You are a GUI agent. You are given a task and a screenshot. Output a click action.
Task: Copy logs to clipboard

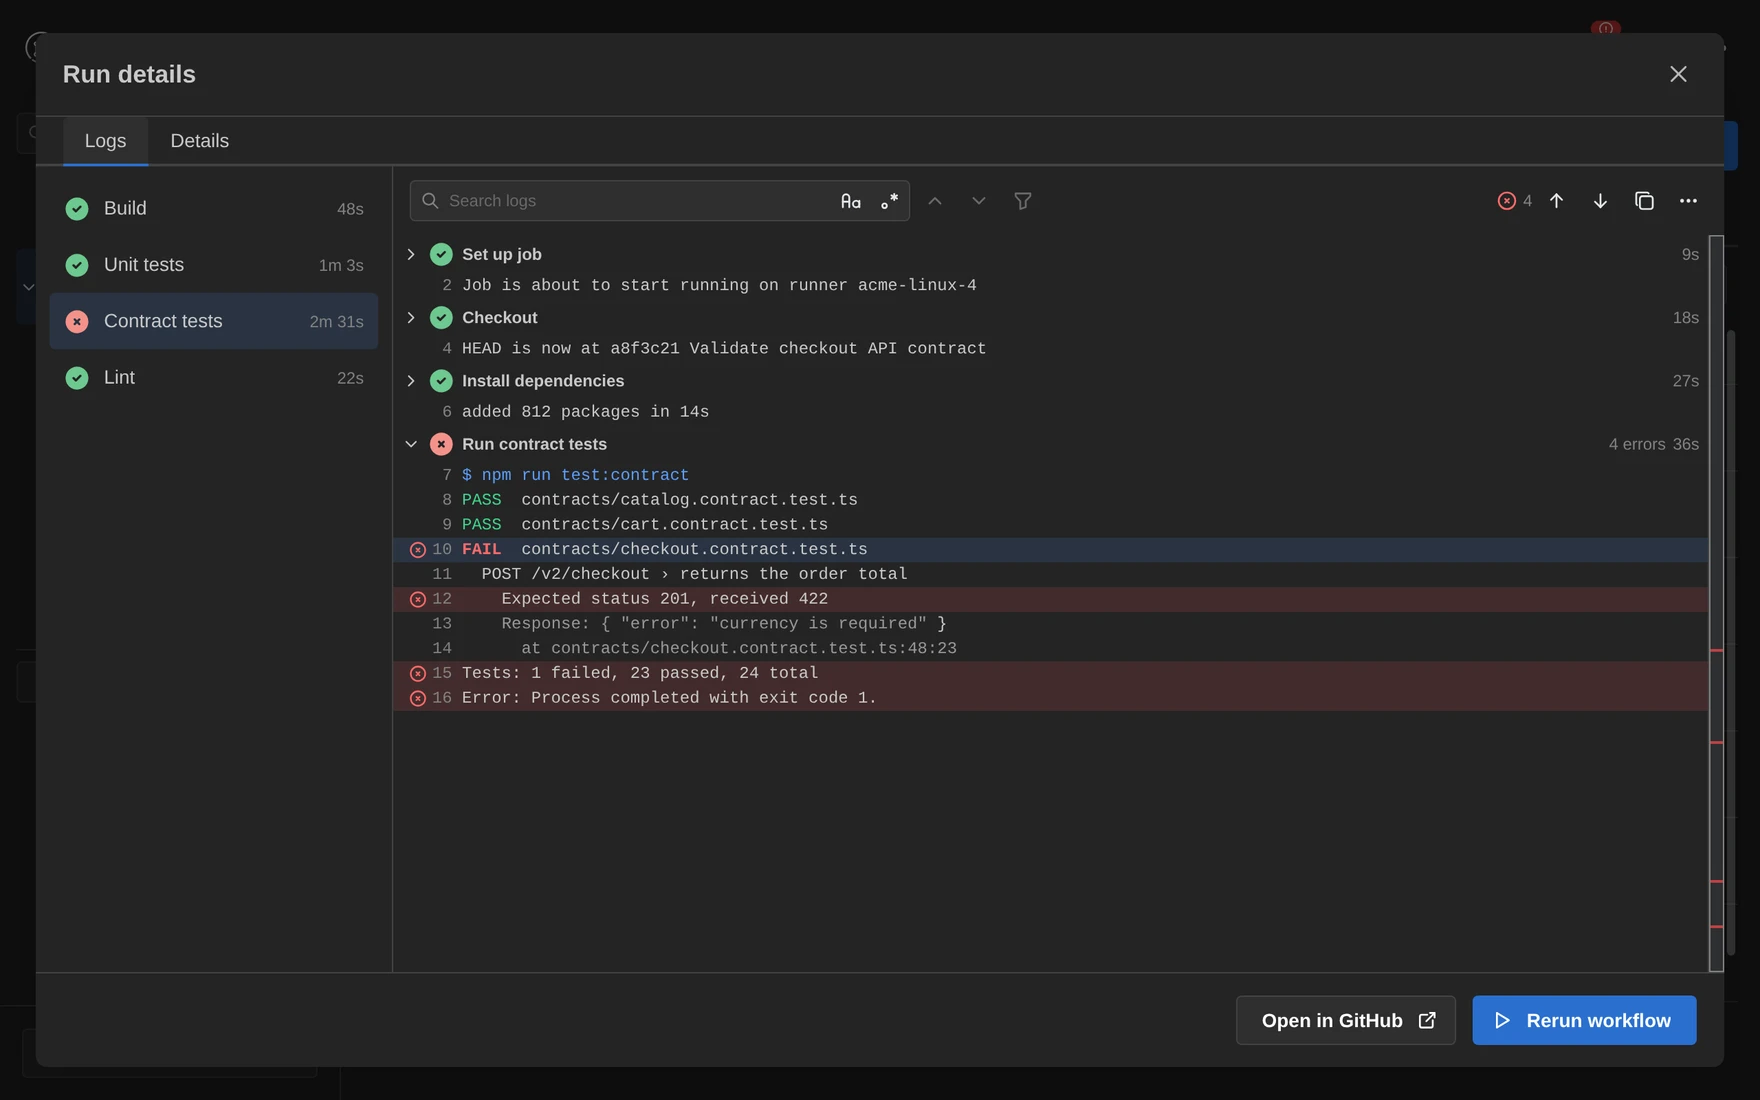pyautogui.click(x=1644, y=201)
